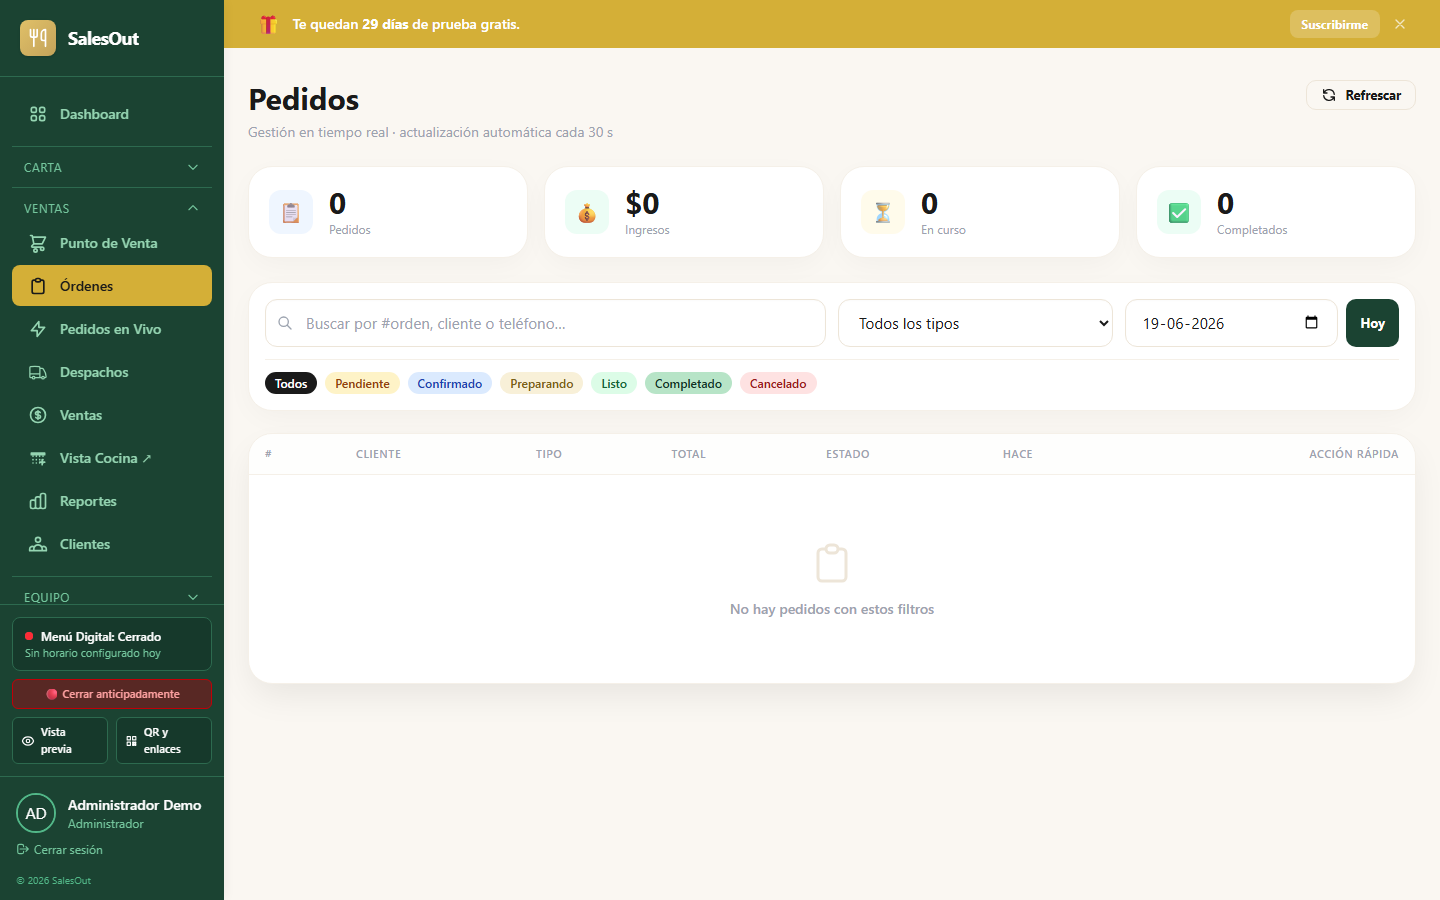
Task: Open Clientes page
Action: click(x=112, y=544)
